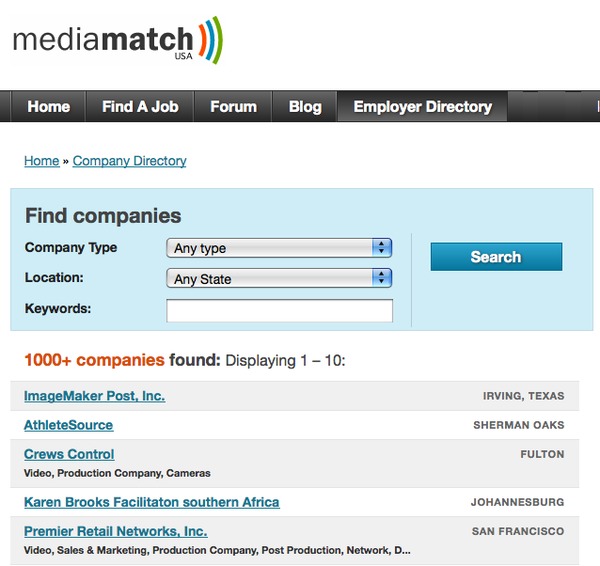Open the Home navigation tab
Viewport: 600px width, 566px height.
[x=49, y=107]
